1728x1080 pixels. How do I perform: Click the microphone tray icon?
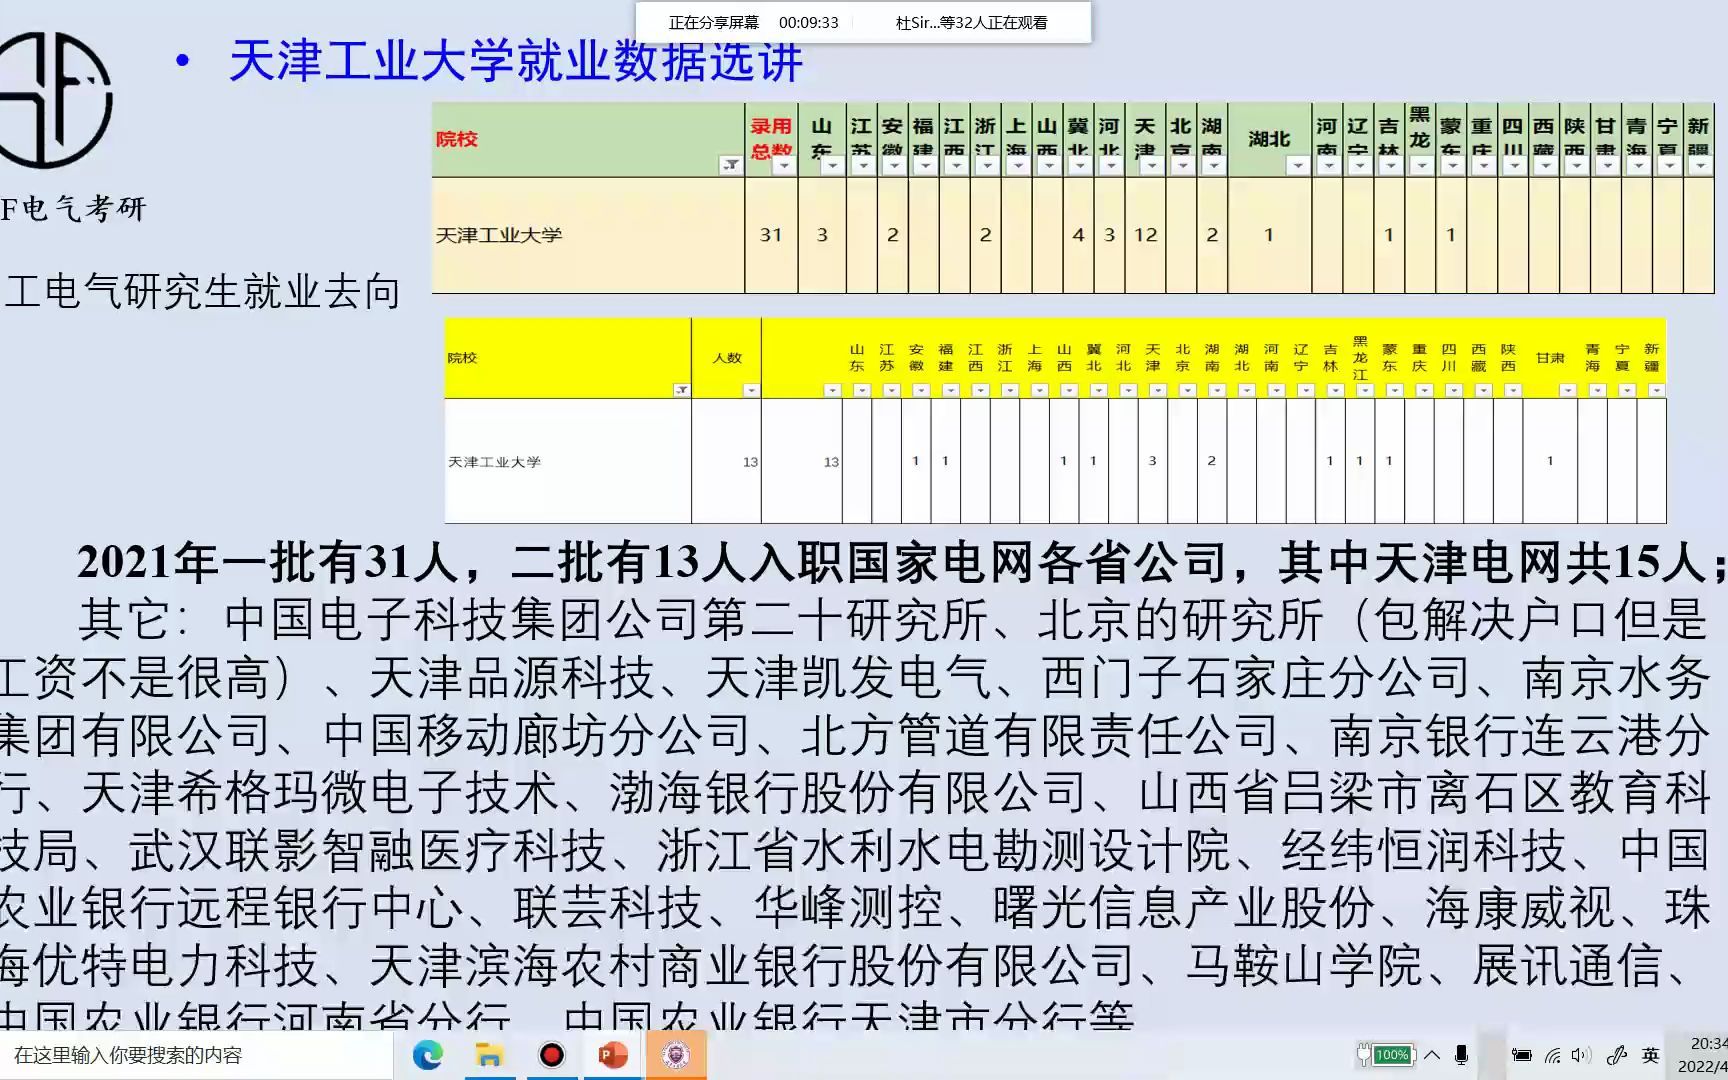click(1461, 1055)
